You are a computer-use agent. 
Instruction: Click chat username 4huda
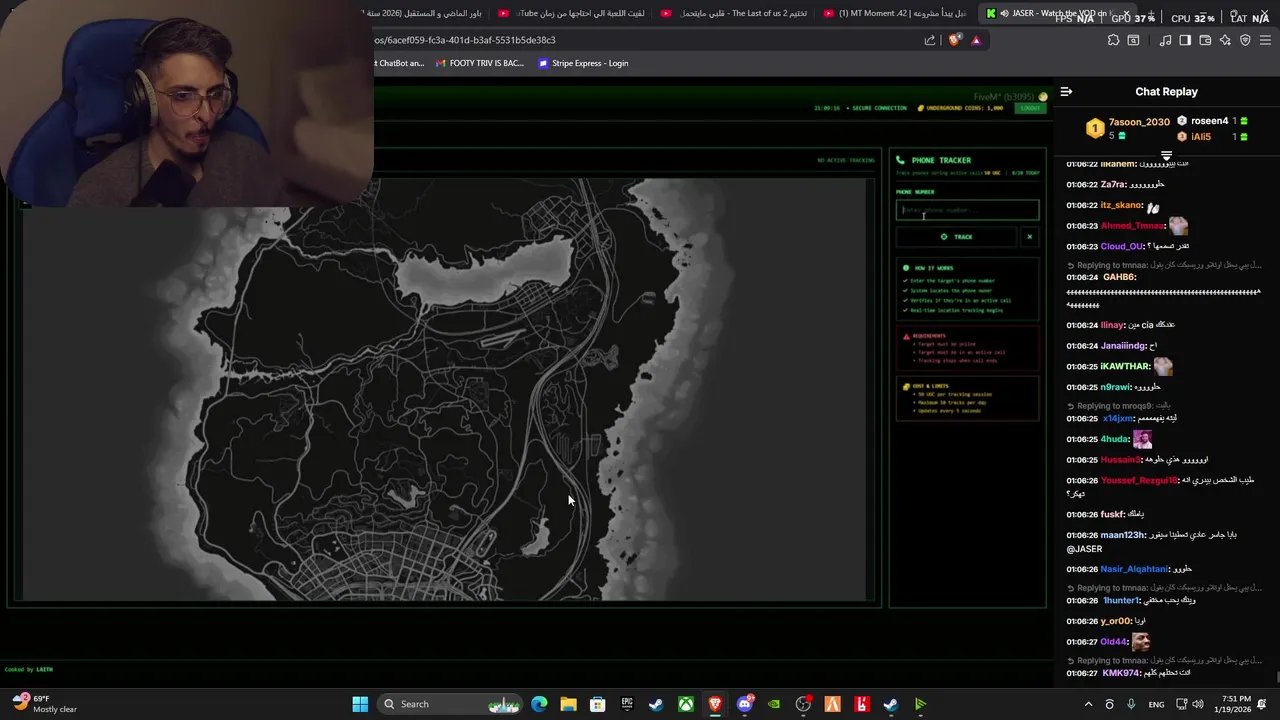(1114, 439)
